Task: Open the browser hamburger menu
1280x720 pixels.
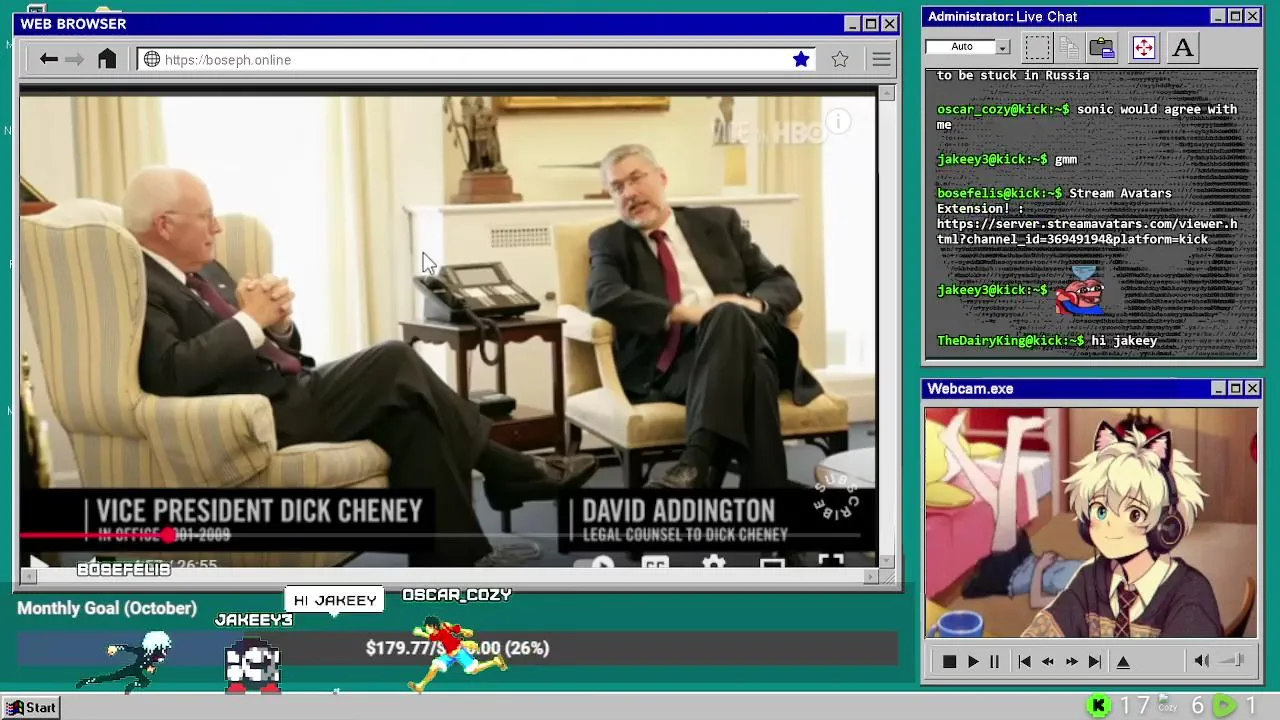Action: tap(881, 59)
